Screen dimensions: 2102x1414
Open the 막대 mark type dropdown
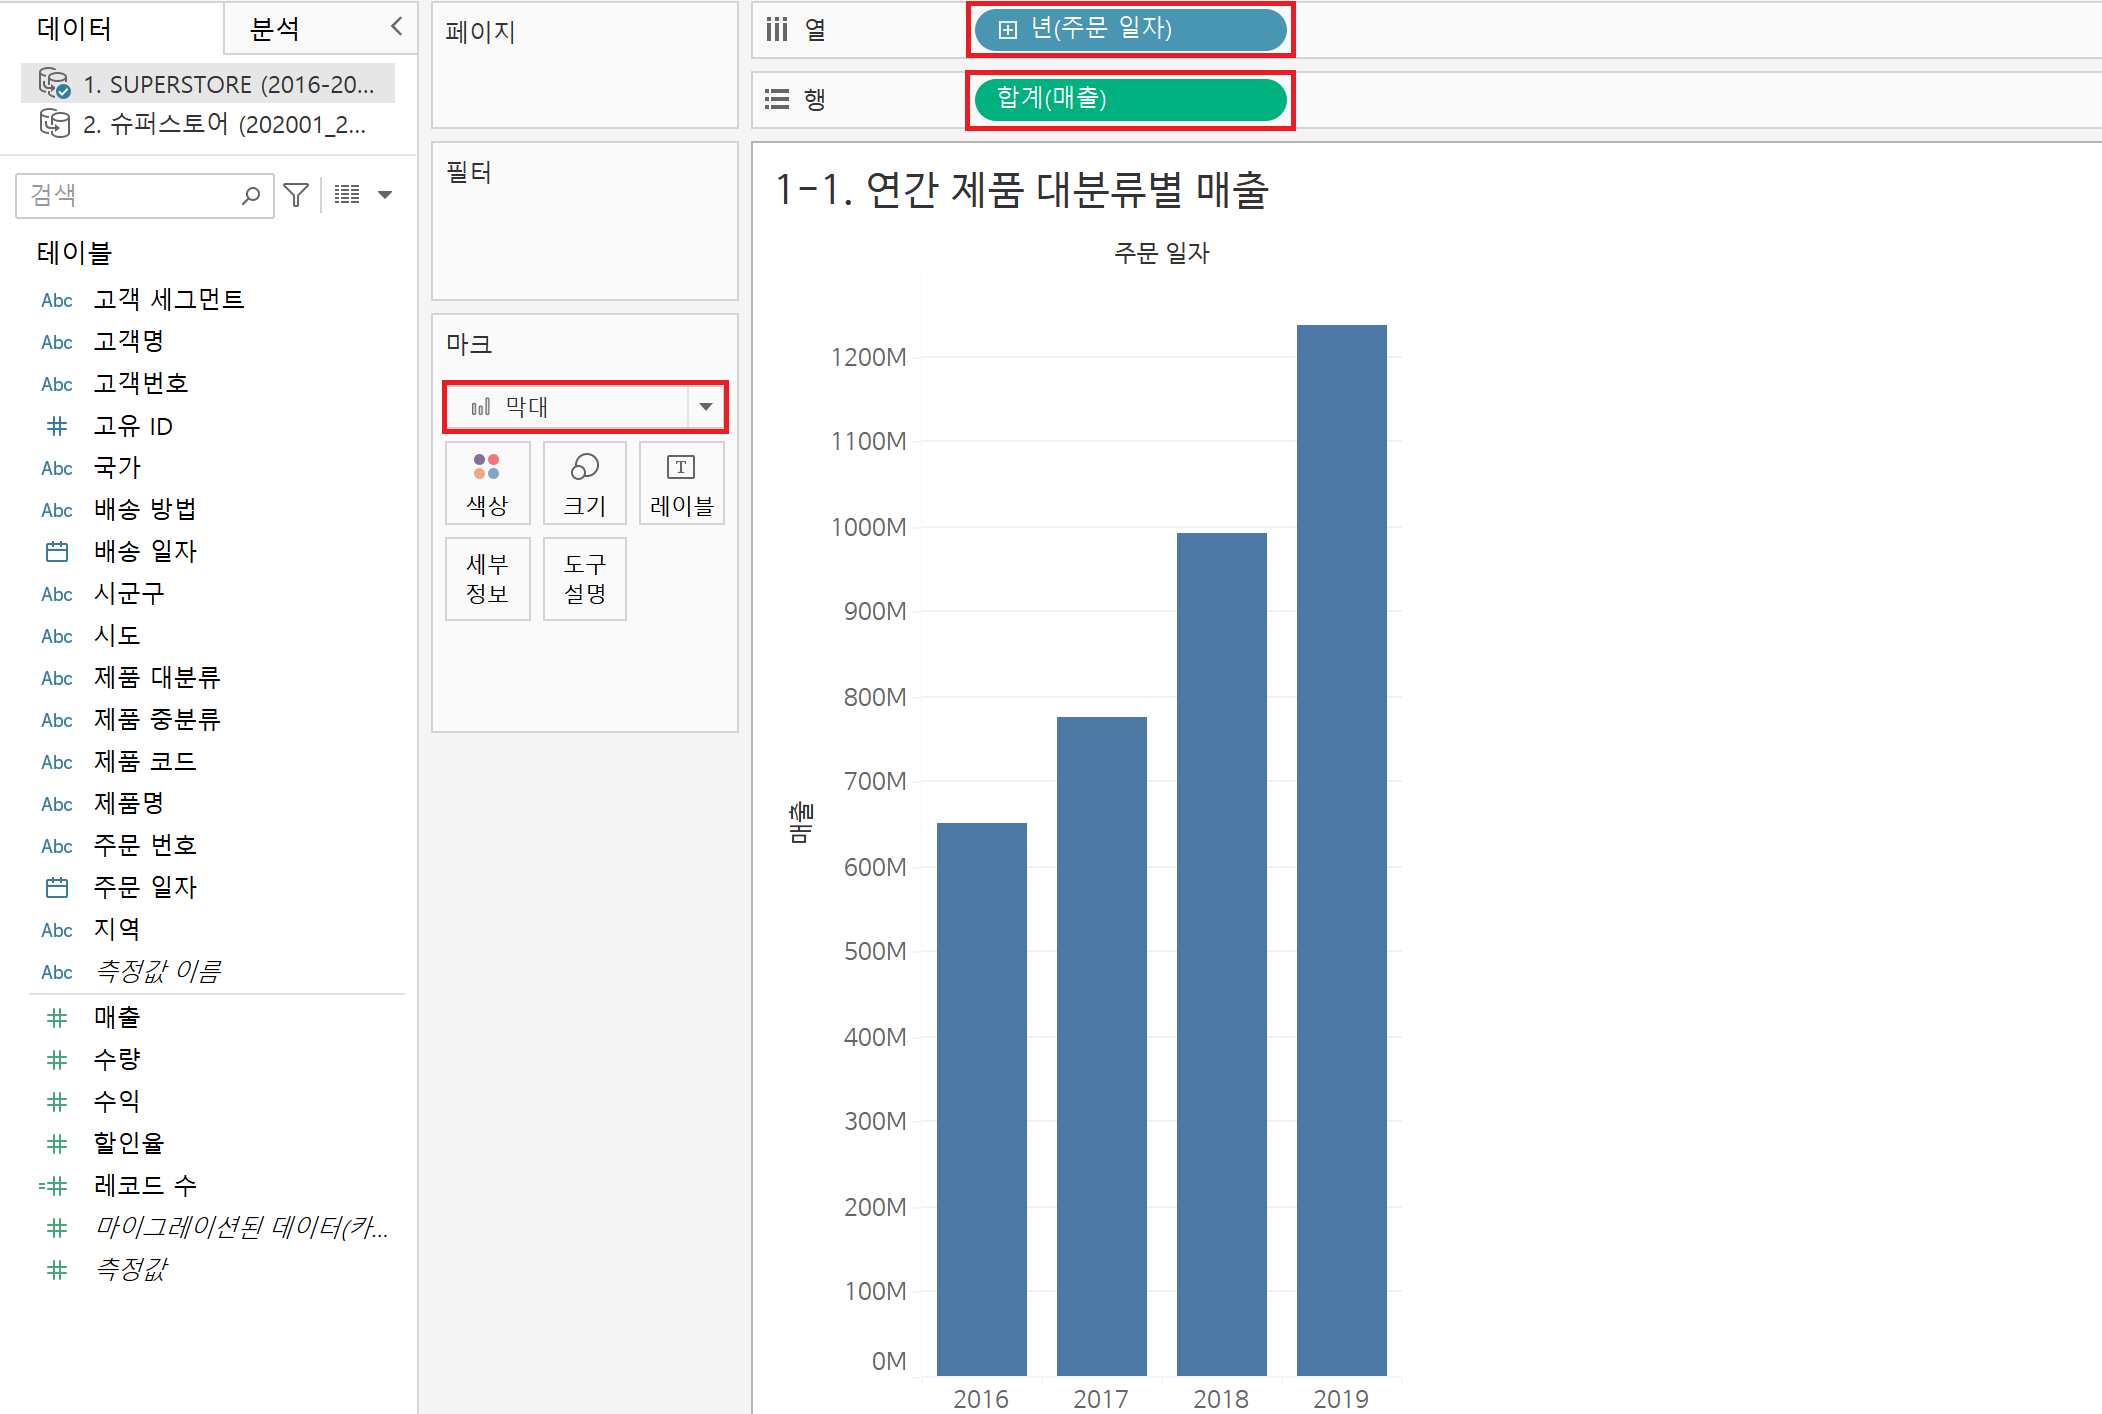pos(706,407)
